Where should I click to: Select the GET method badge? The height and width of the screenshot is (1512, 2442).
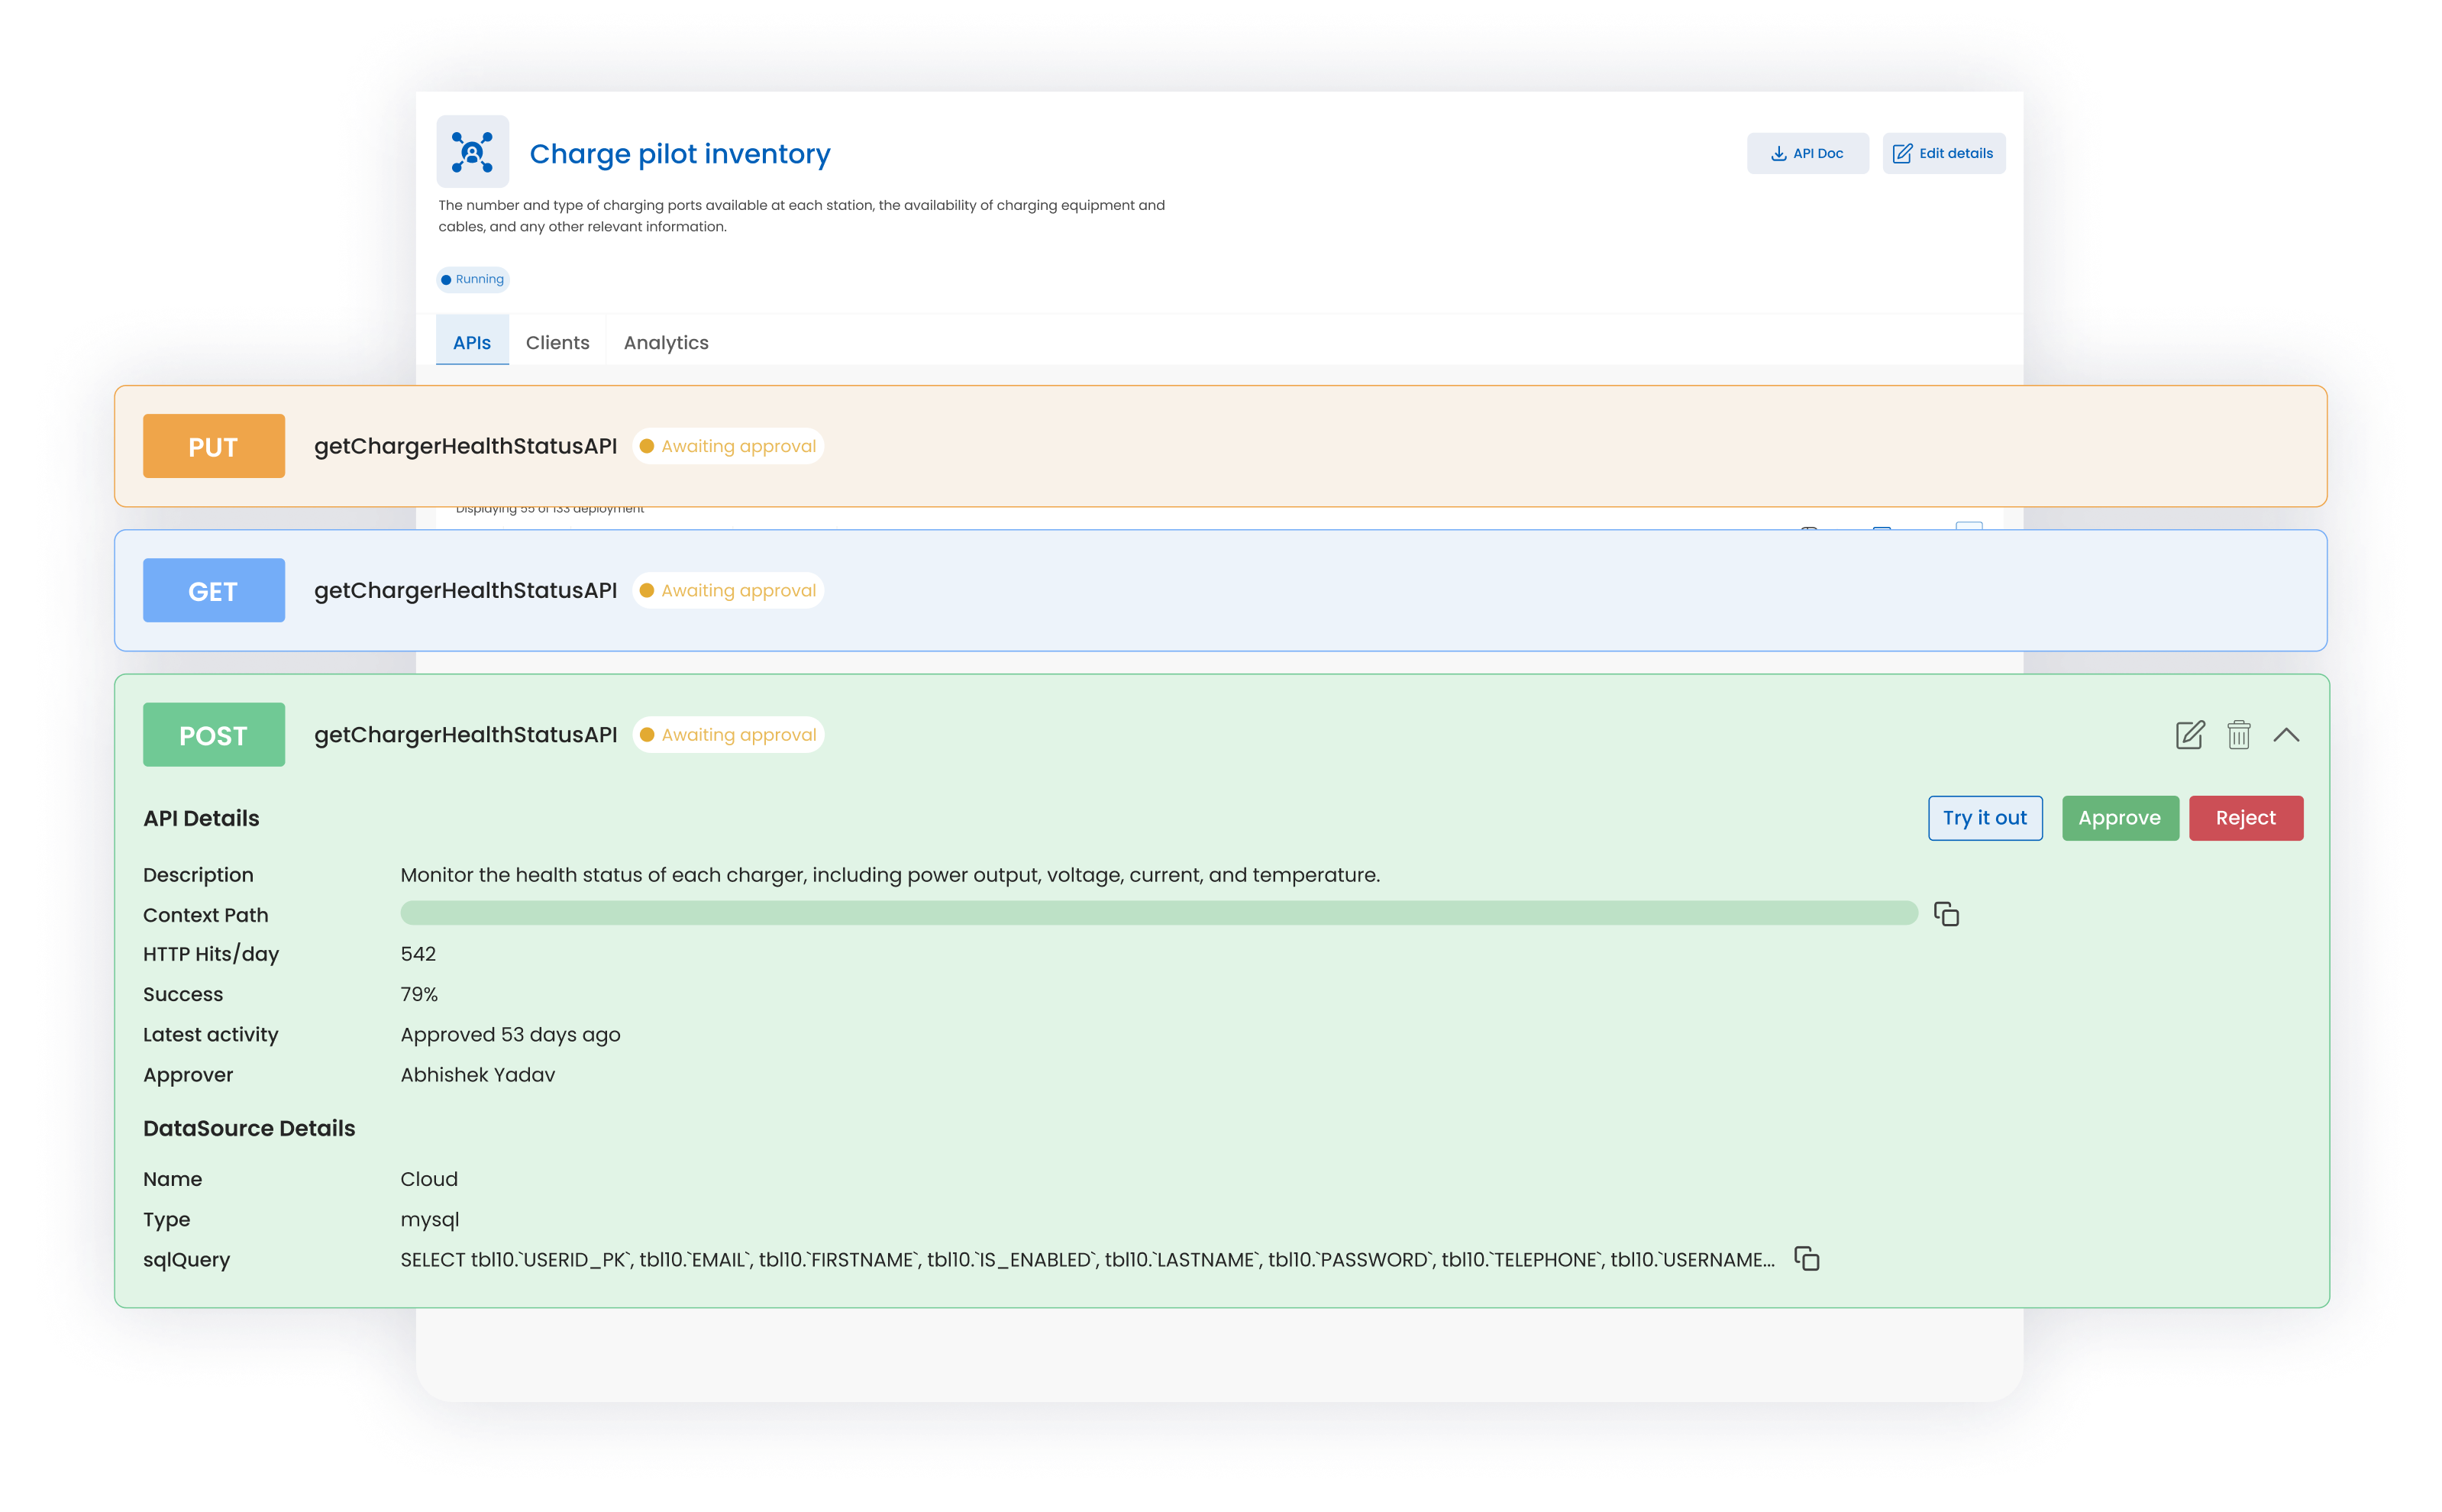click(x=213, y=590)
